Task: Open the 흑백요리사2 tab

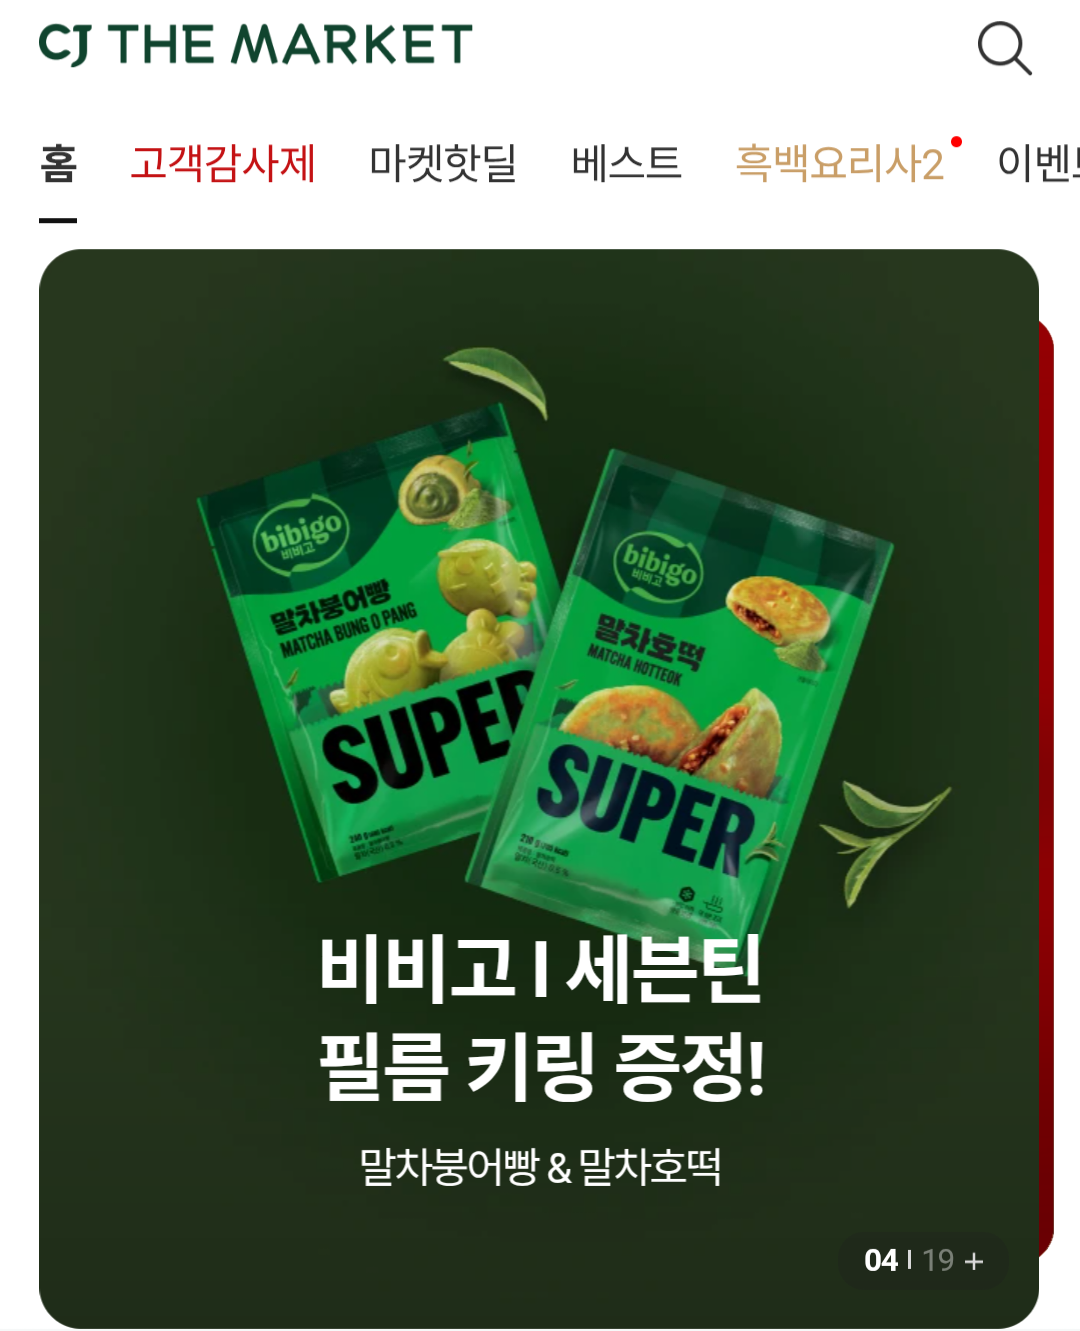Action: click(839, 163)
